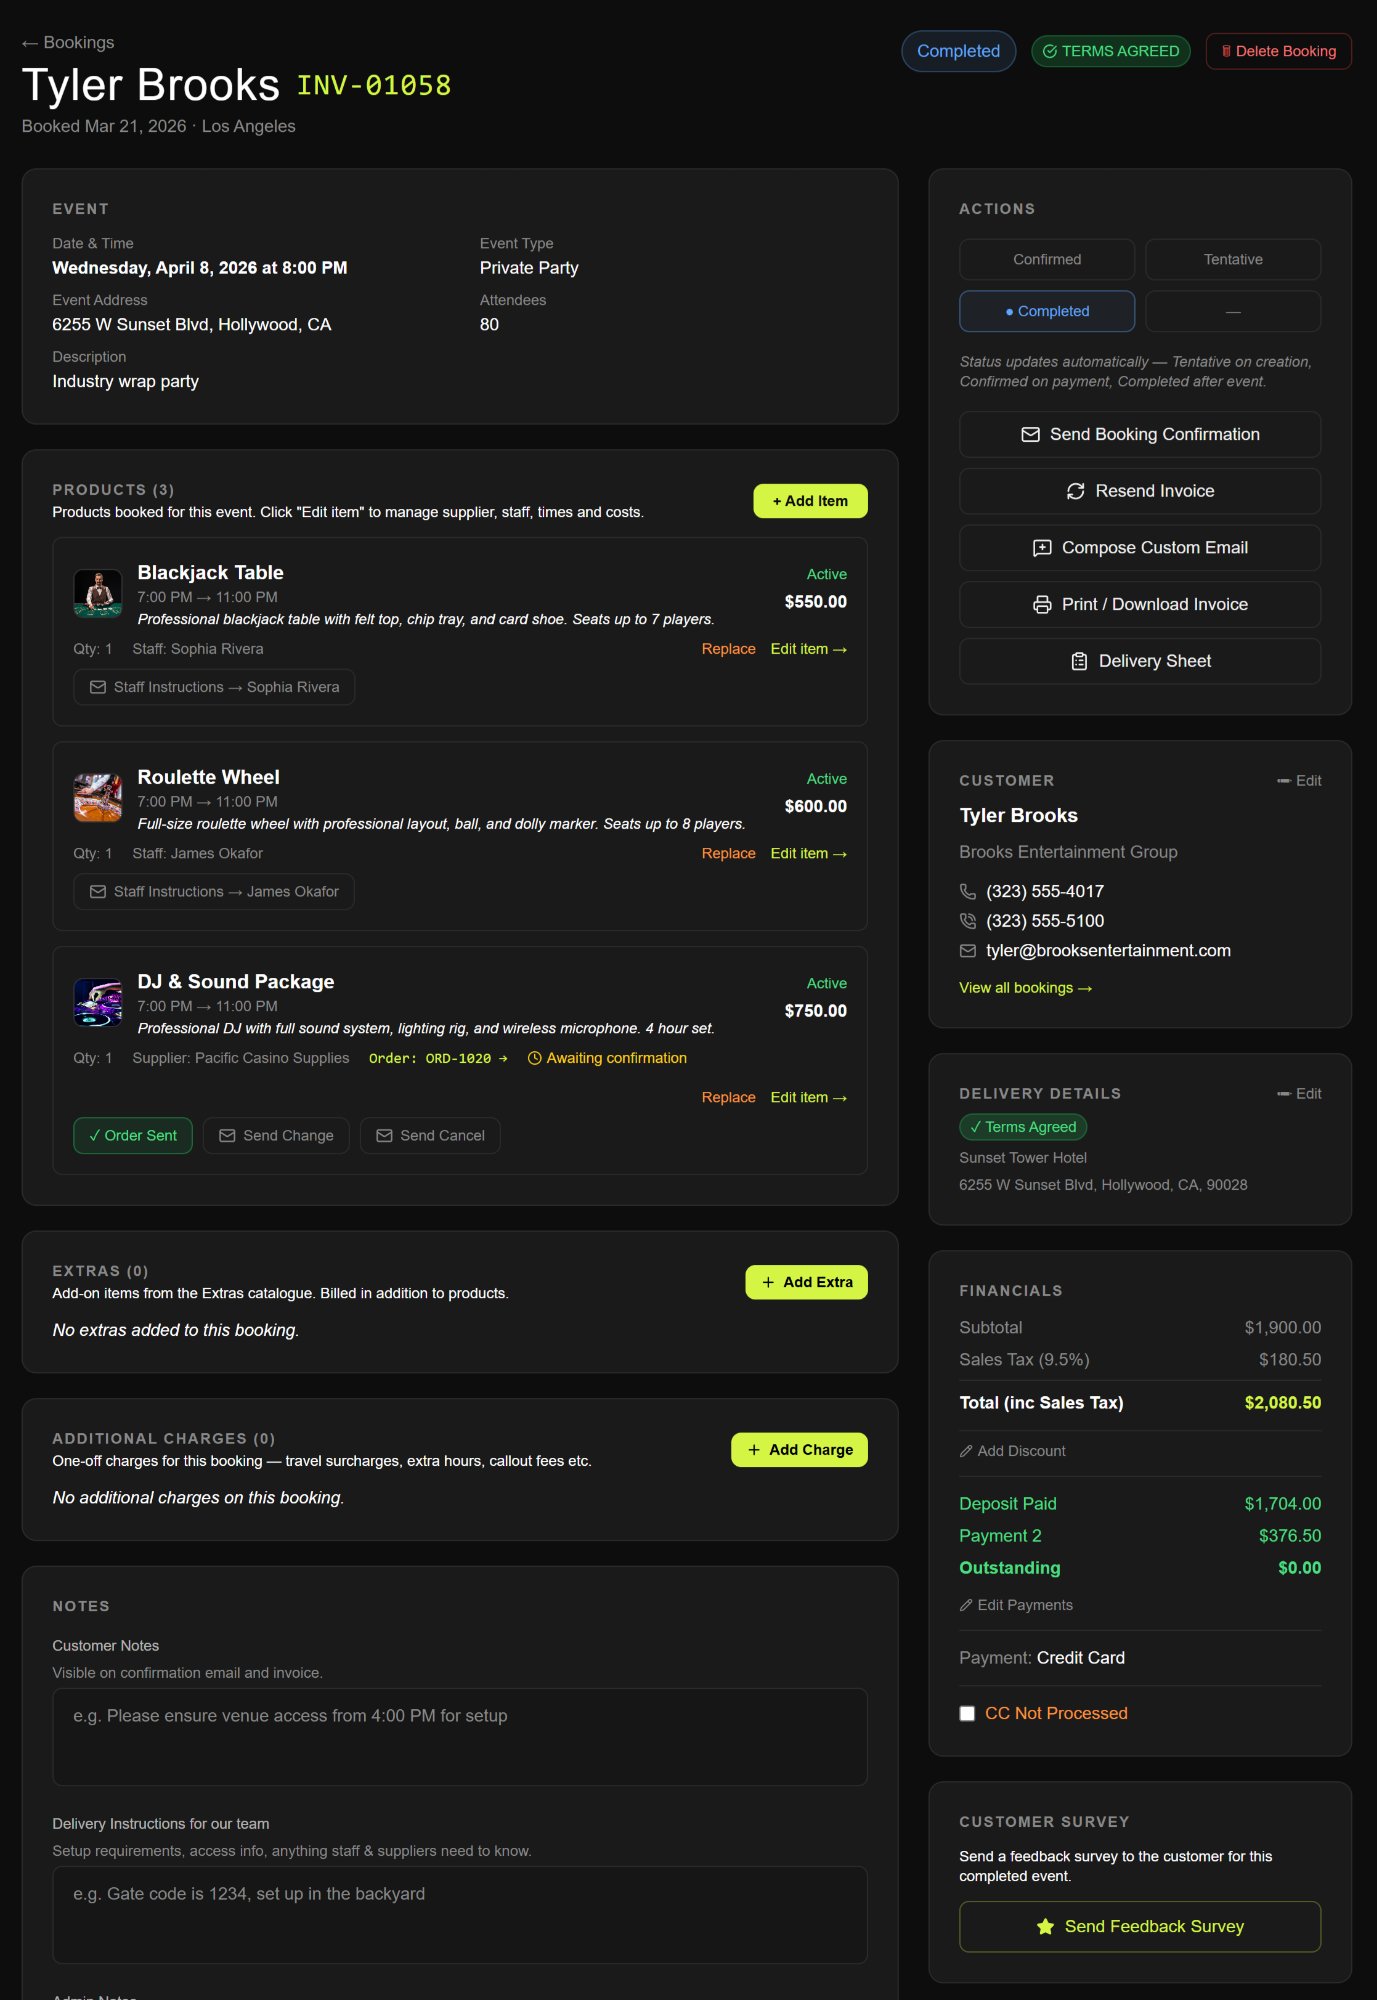The image size is (1377, 2000).
Task: Send Cancel email to supplier
Action: [x=430, y=1136]
